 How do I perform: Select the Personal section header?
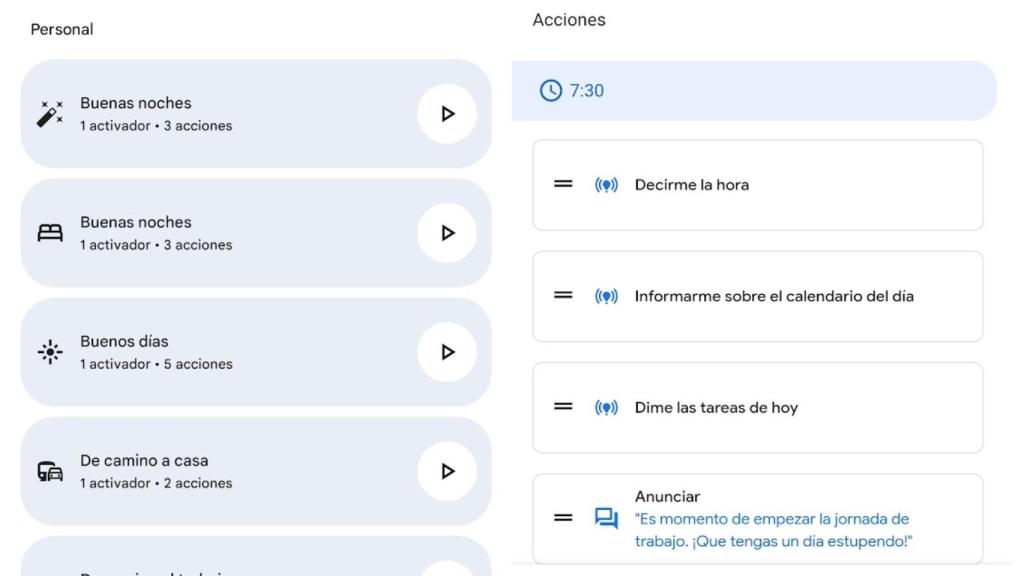[61, 29]
